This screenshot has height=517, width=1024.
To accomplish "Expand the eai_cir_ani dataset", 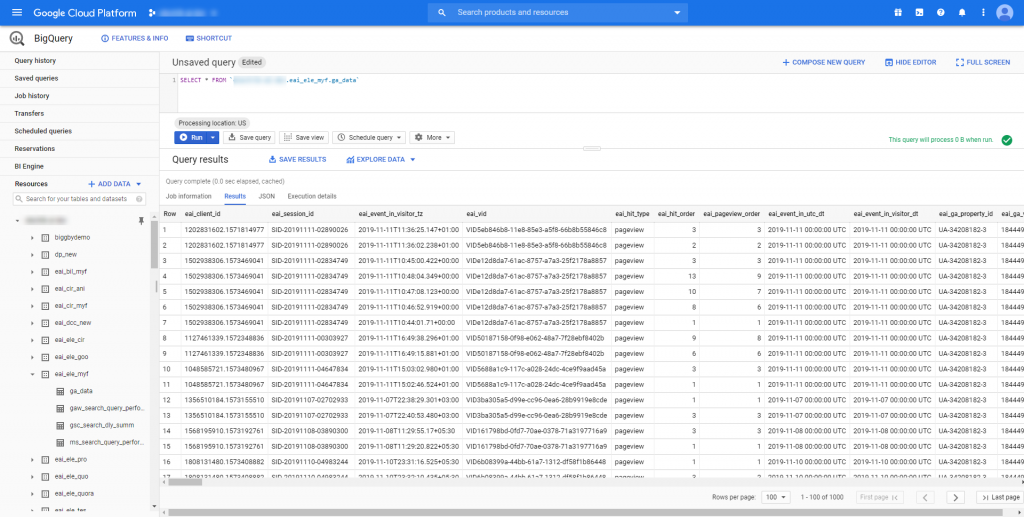I will [32, 289].
